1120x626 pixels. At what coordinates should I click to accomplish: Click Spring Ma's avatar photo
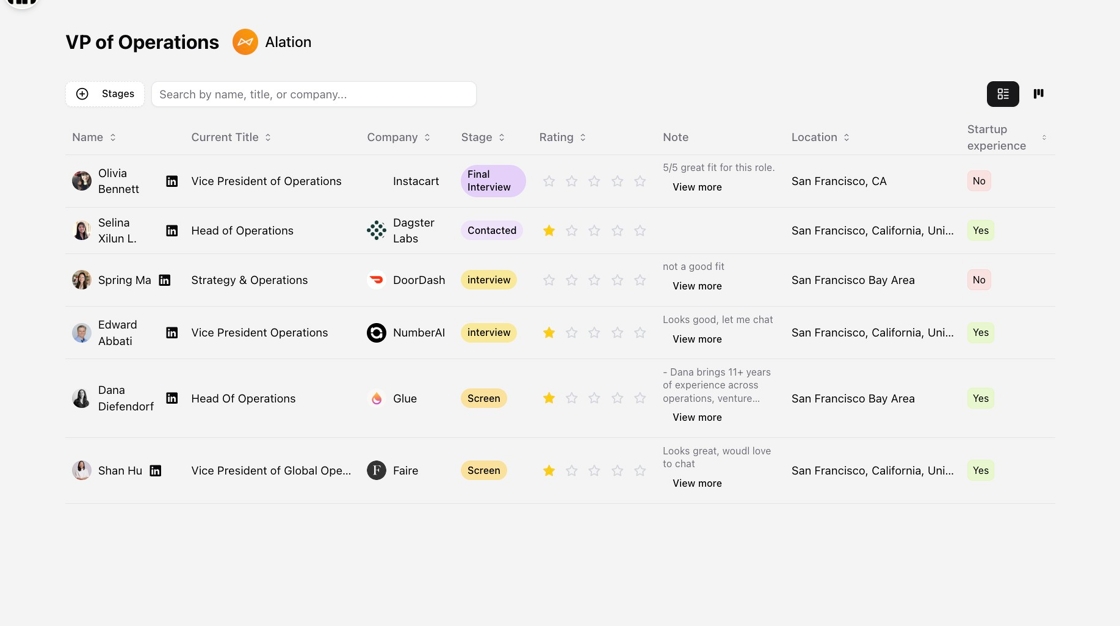click(x=81, y=280)
